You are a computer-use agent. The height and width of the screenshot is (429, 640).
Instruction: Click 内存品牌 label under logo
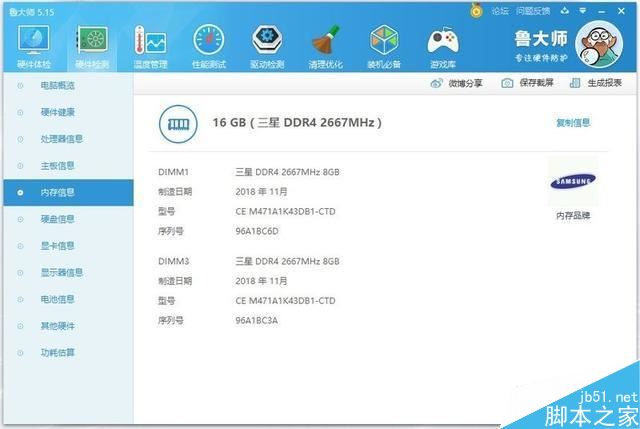click(573, 216)
